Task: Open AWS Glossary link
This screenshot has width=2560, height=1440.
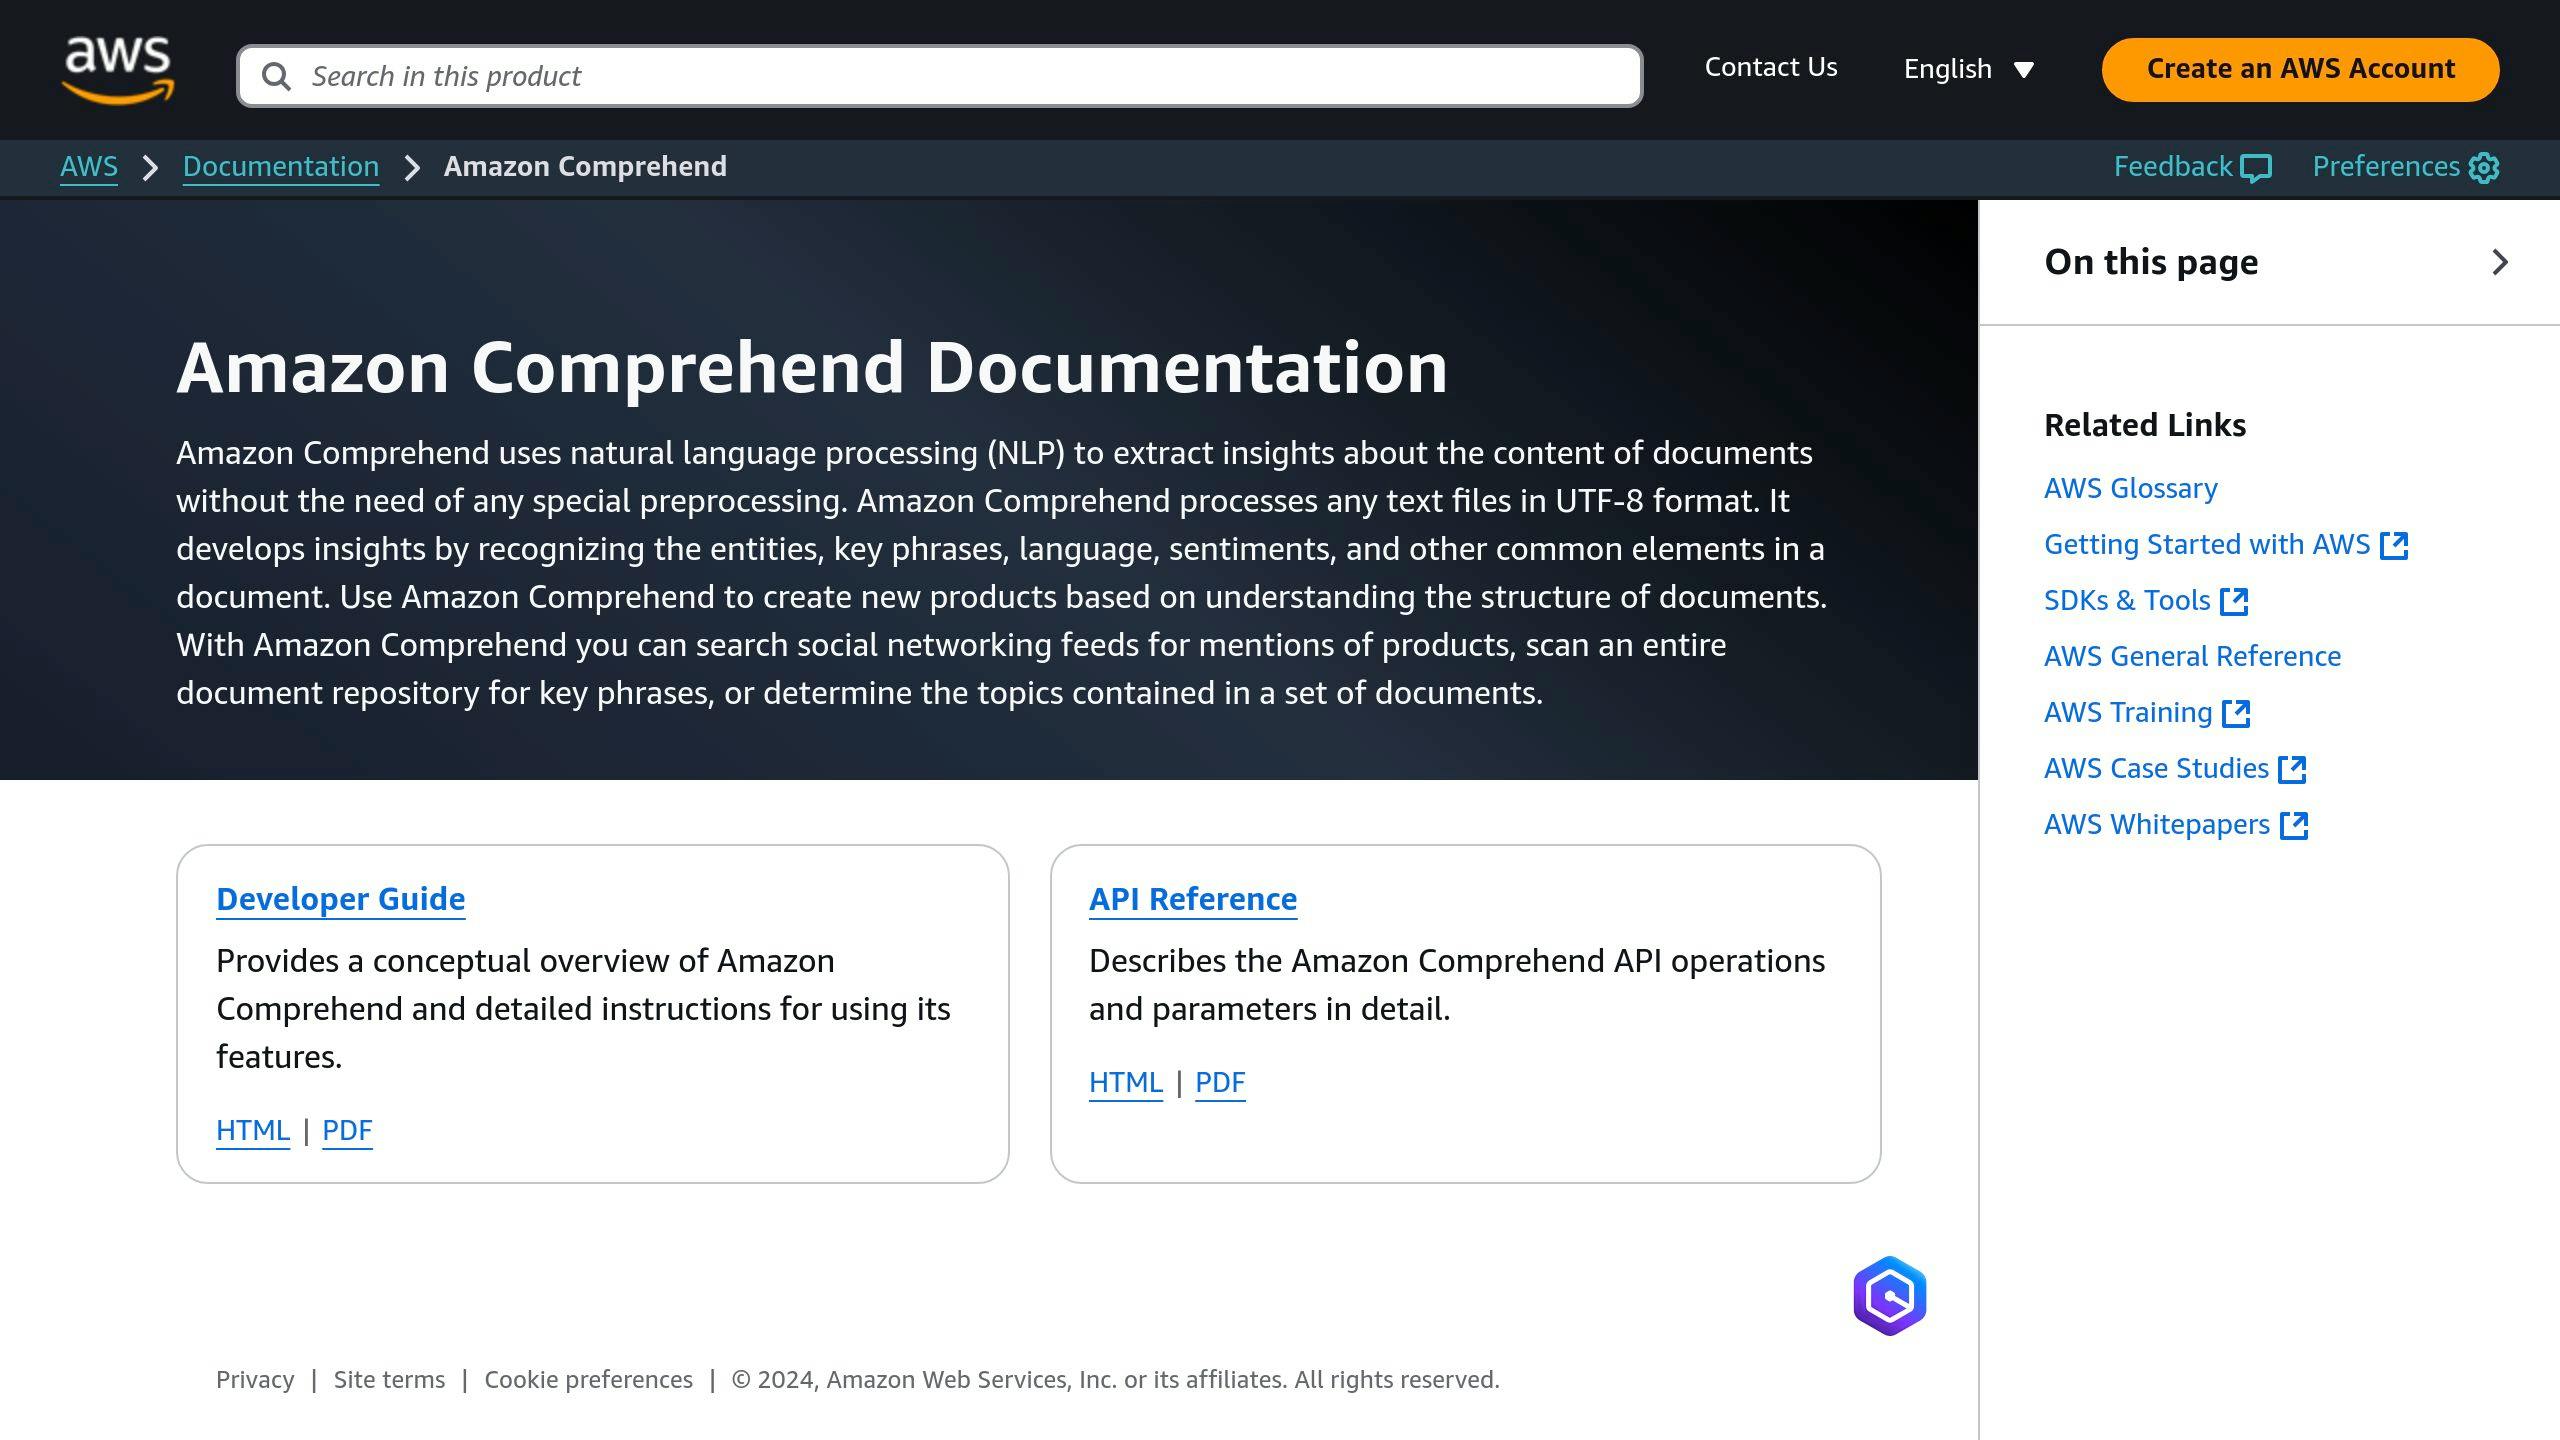Action: (x=2131, y=489)
